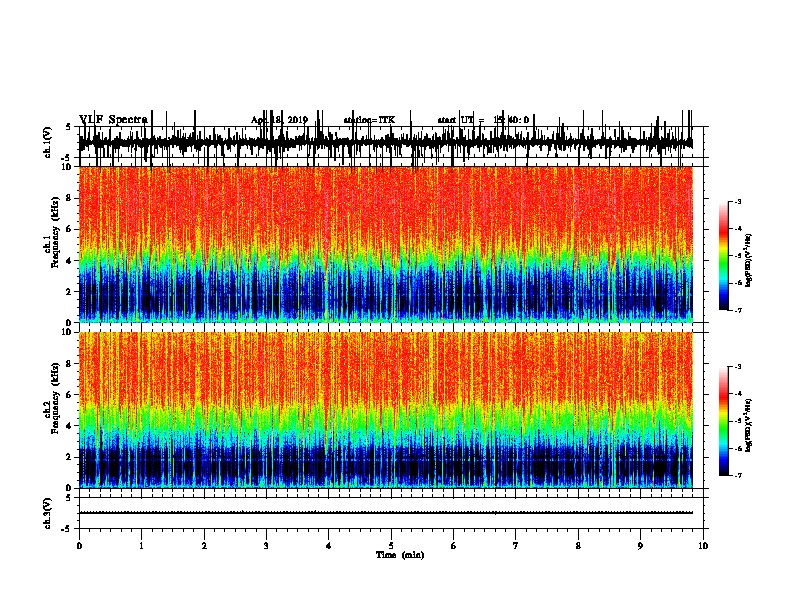Click time-axis tick label "9"

click(x=640, y=546)
